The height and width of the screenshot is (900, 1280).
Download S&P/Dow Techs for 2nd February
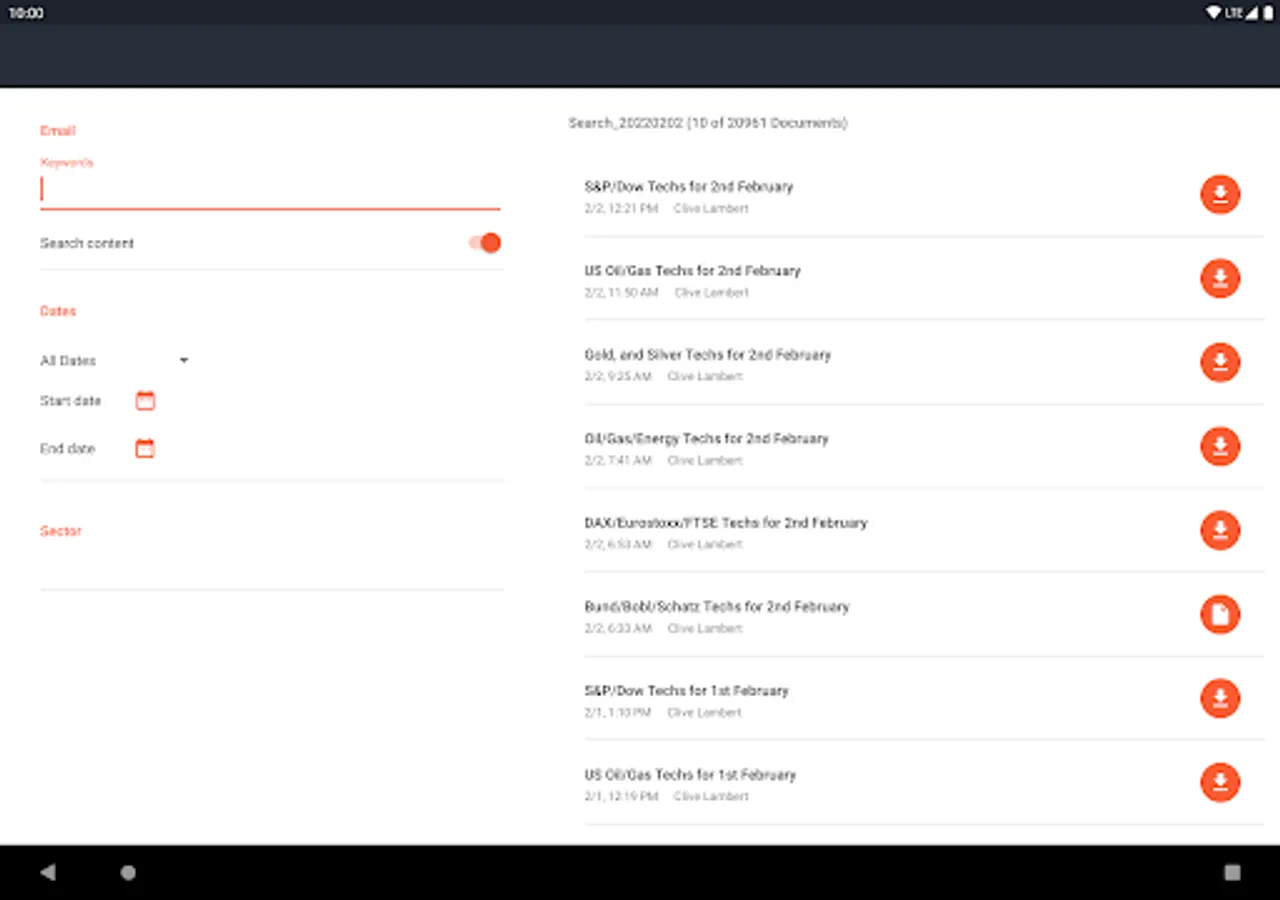tap(1220, 195)
